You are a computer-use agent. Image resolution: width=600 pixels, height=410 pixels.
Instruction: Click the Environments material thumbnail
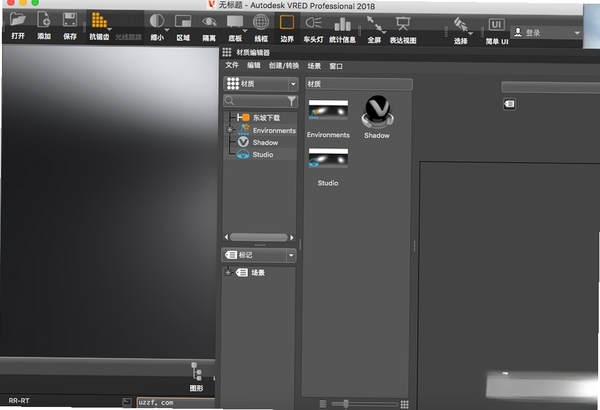pyautogui.click(x=328, y=110)
